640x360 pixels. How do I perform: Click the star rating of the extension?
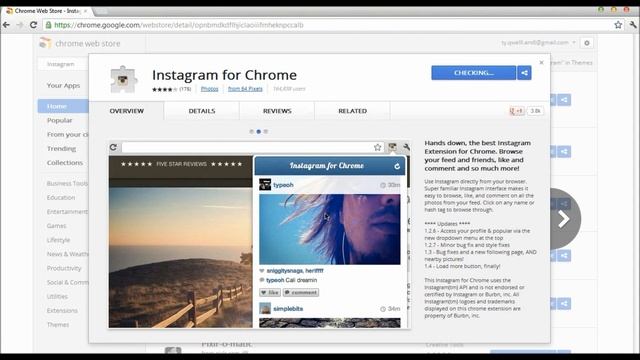tap(164, 89)
